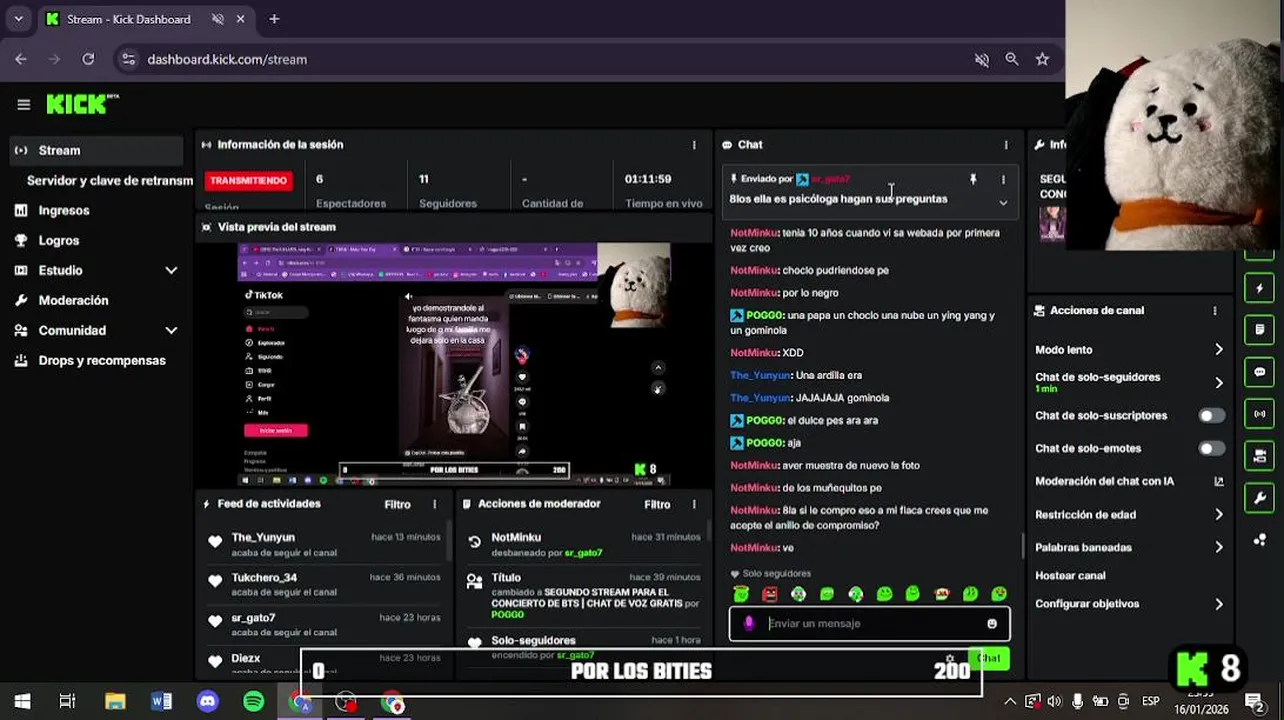Click the wrench widget icon
Image resolution: width=1284 pixels, height=720 pixels.
pos(1259,498)
